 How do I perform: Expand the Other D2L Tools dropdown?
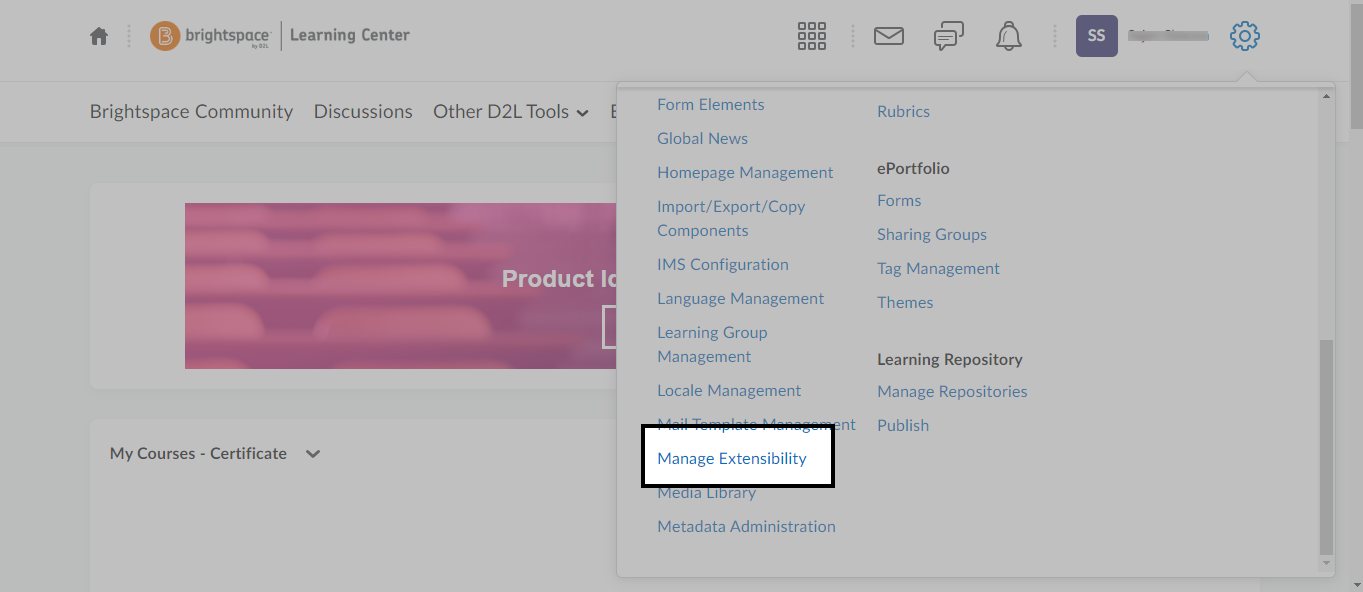pos(510,111)
